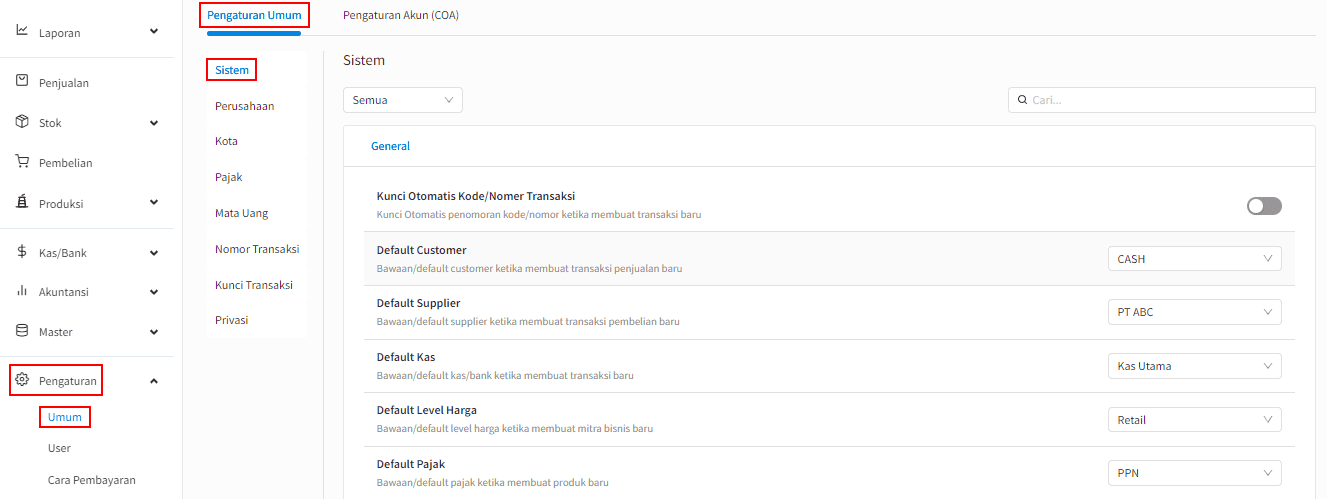Click the Master database icon

click(22, 330)
